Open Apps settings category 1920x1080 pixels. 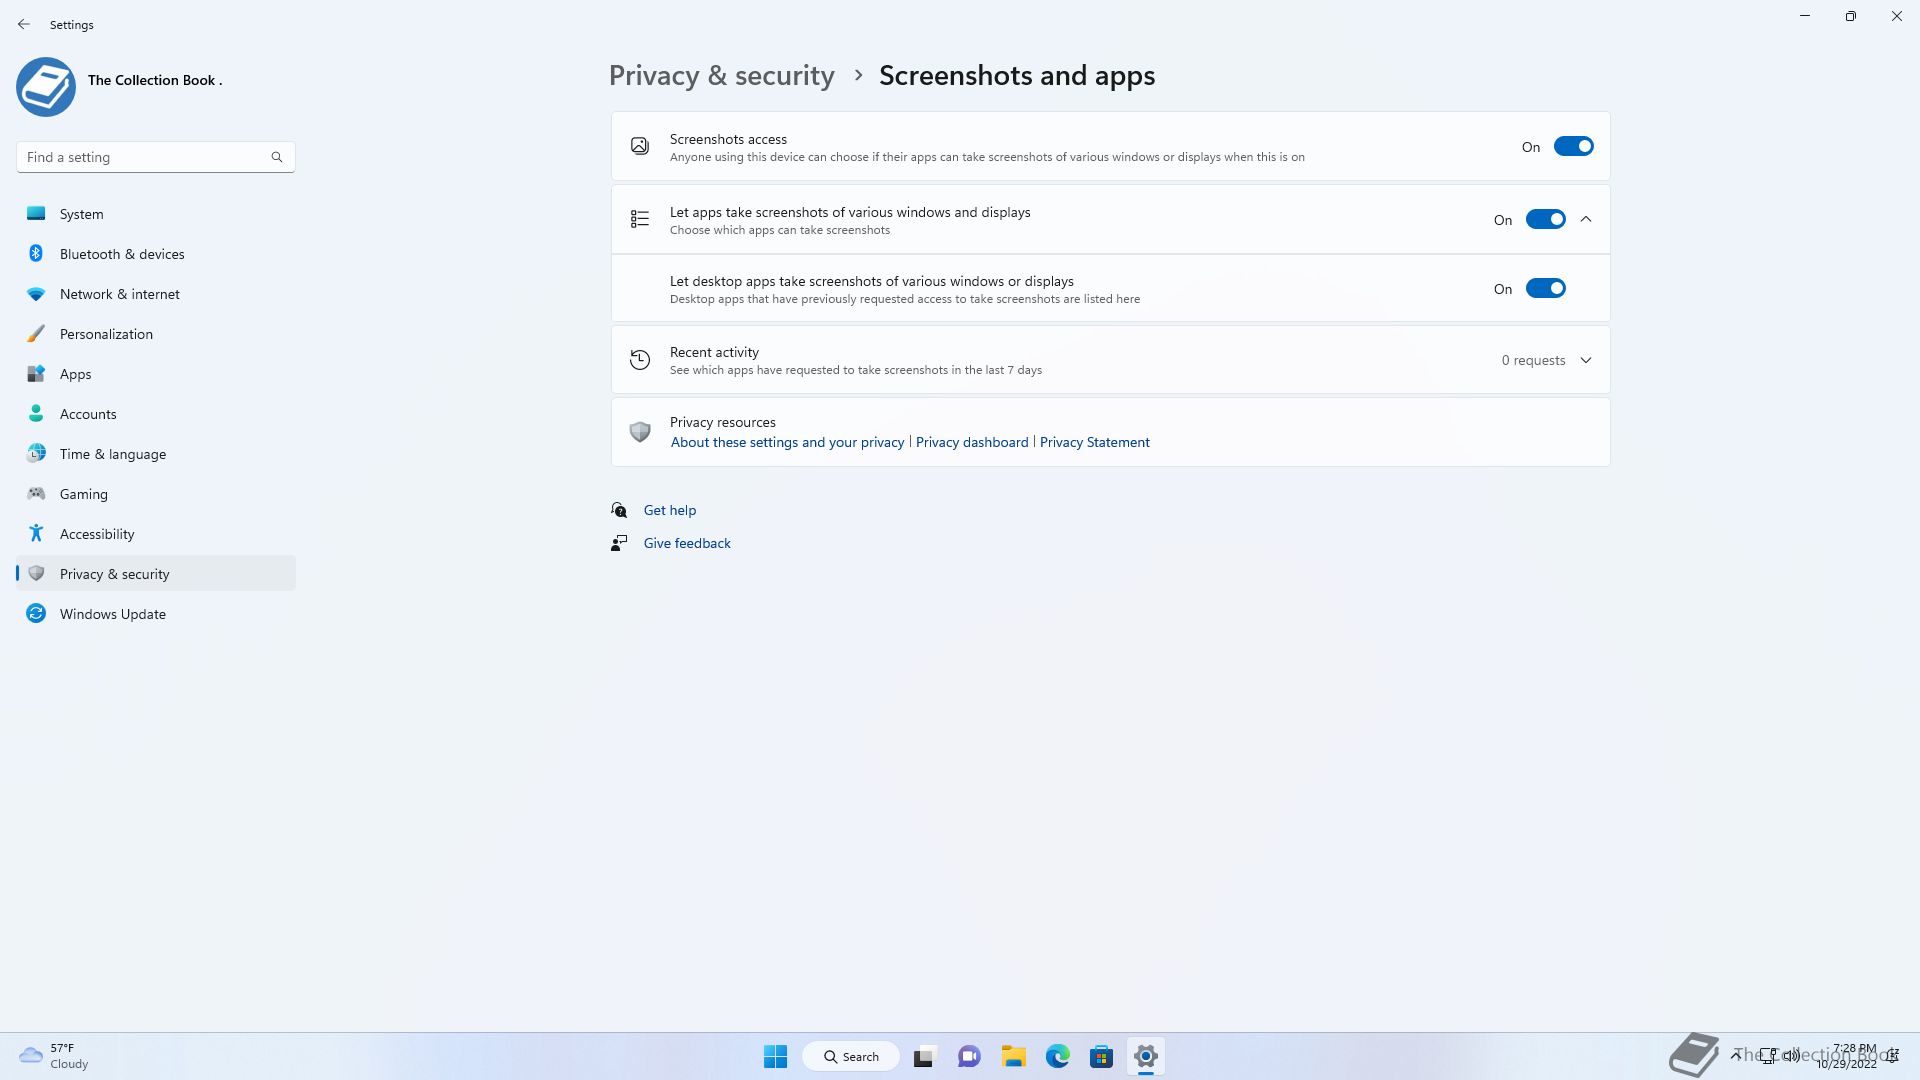pos(155,374)
